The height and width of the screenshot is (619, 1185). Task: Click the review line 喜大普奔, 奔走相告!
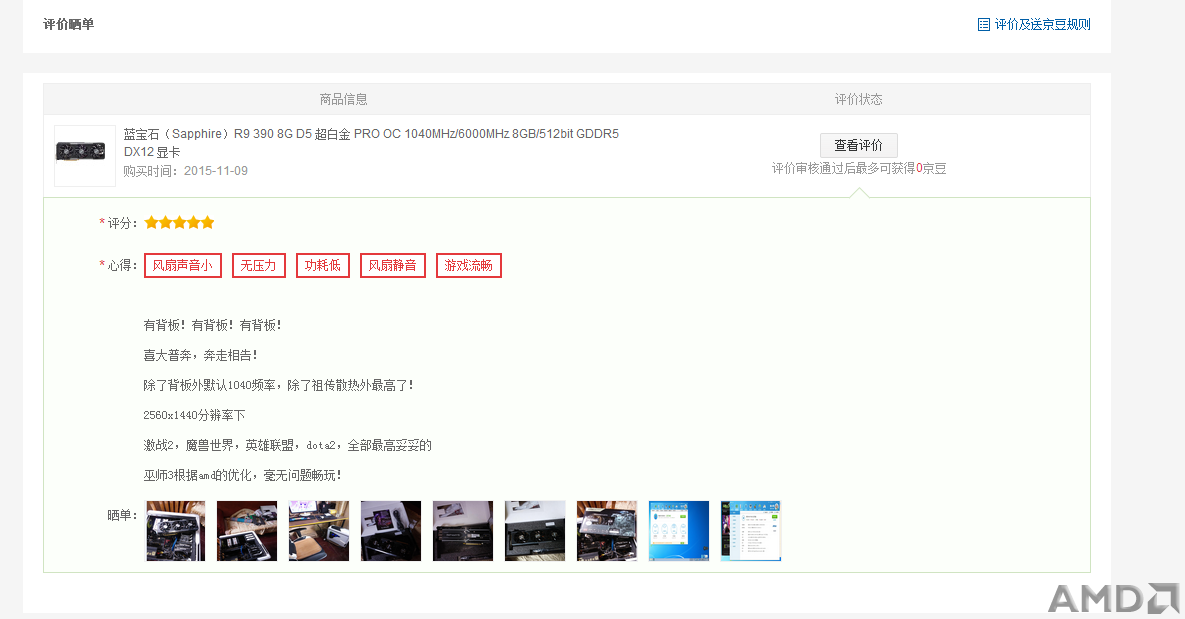tap(200, 355)
